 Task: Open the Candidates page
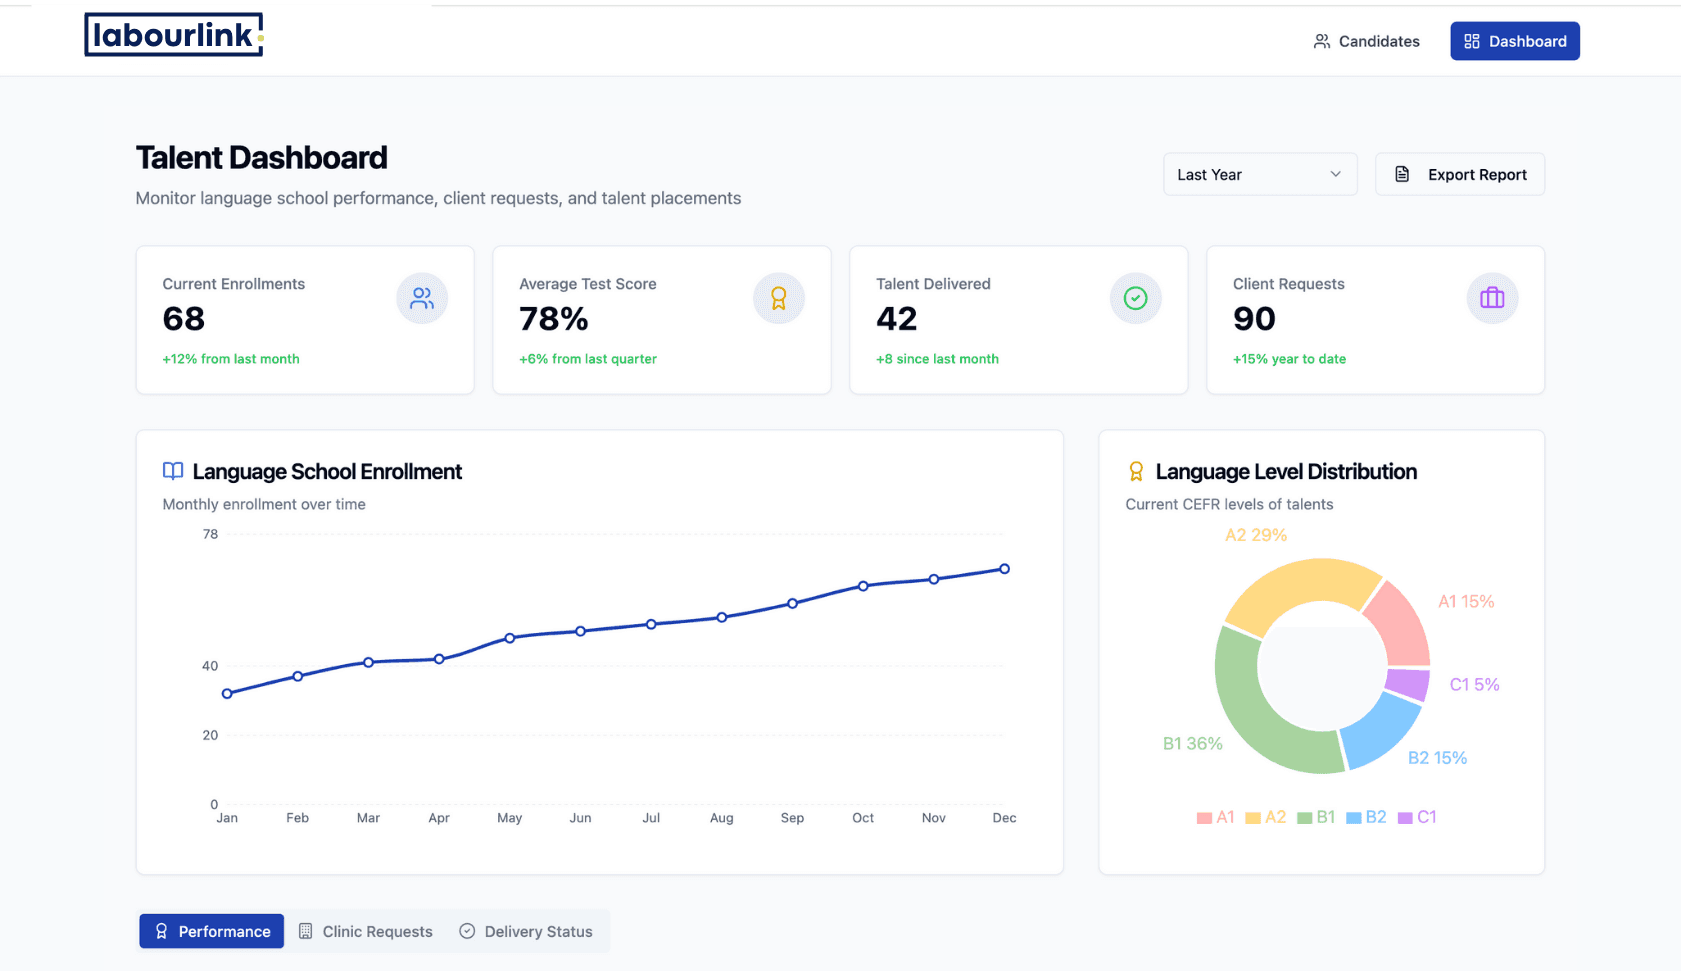click(1366, 41)
